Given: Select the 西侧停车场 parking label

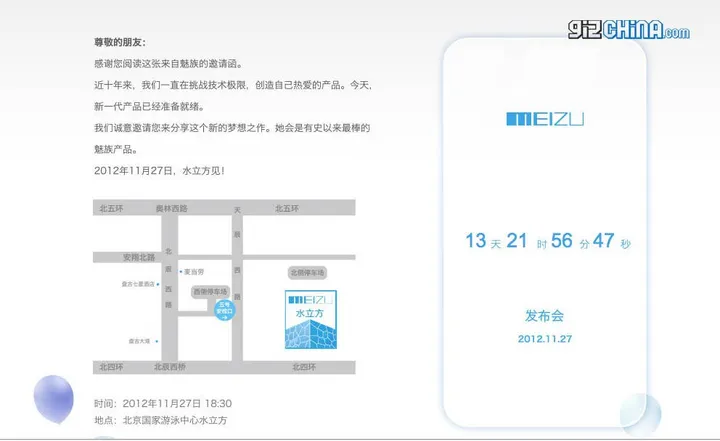Looking at the screenshot, I should click(x=210, y=292).
